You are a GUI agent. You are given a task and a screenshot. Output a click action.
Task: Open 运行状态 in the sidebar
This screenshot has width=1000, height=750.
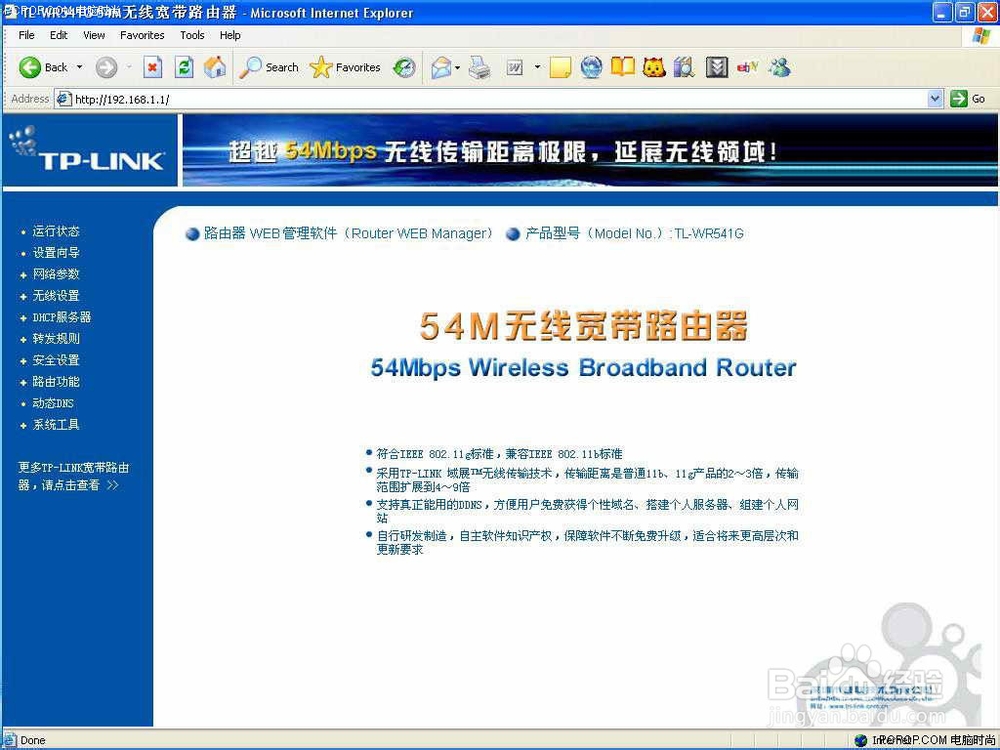point(56,231)
